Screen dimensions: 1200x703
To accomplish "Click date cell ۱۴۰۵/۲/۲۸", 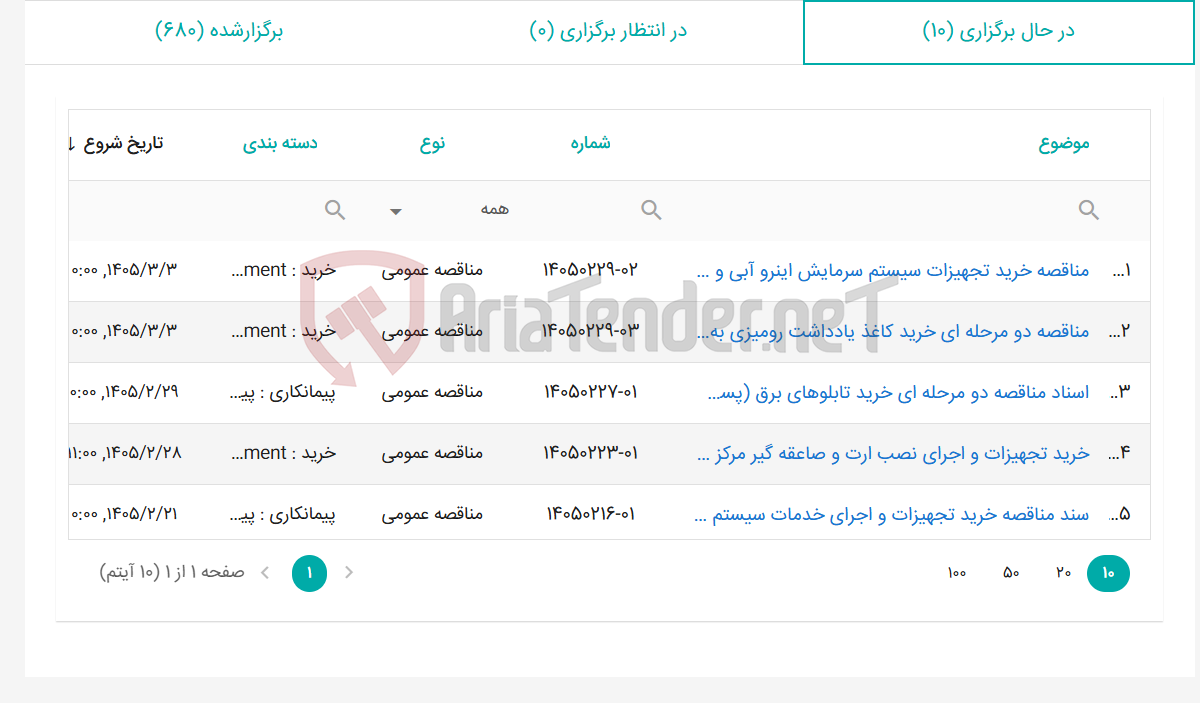I will tap(126, 454).
